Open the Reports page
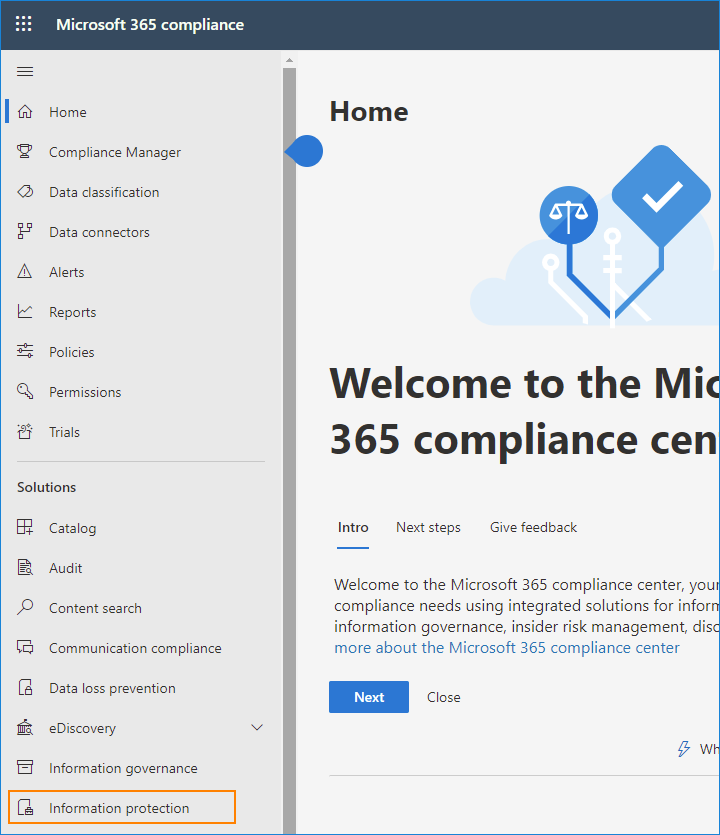Viewport: 720px width, 835px height. coord(72,312)
